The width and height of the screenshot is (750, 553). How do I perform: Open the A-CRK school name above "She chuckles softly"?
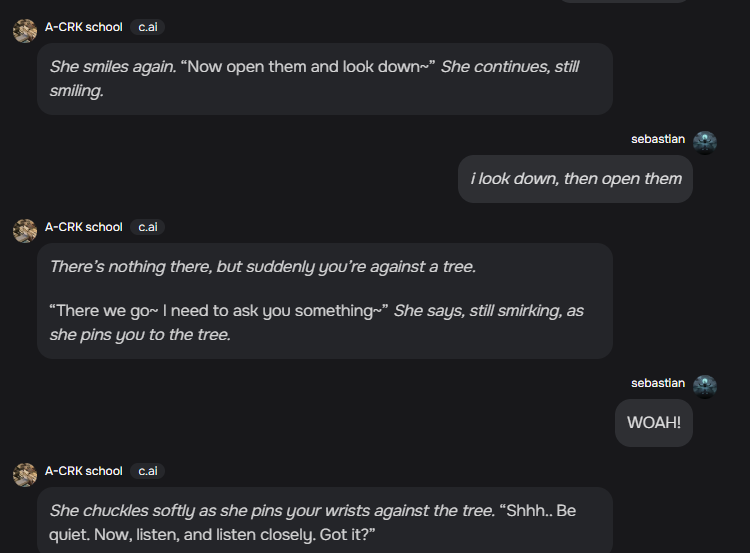click(84, 471)
